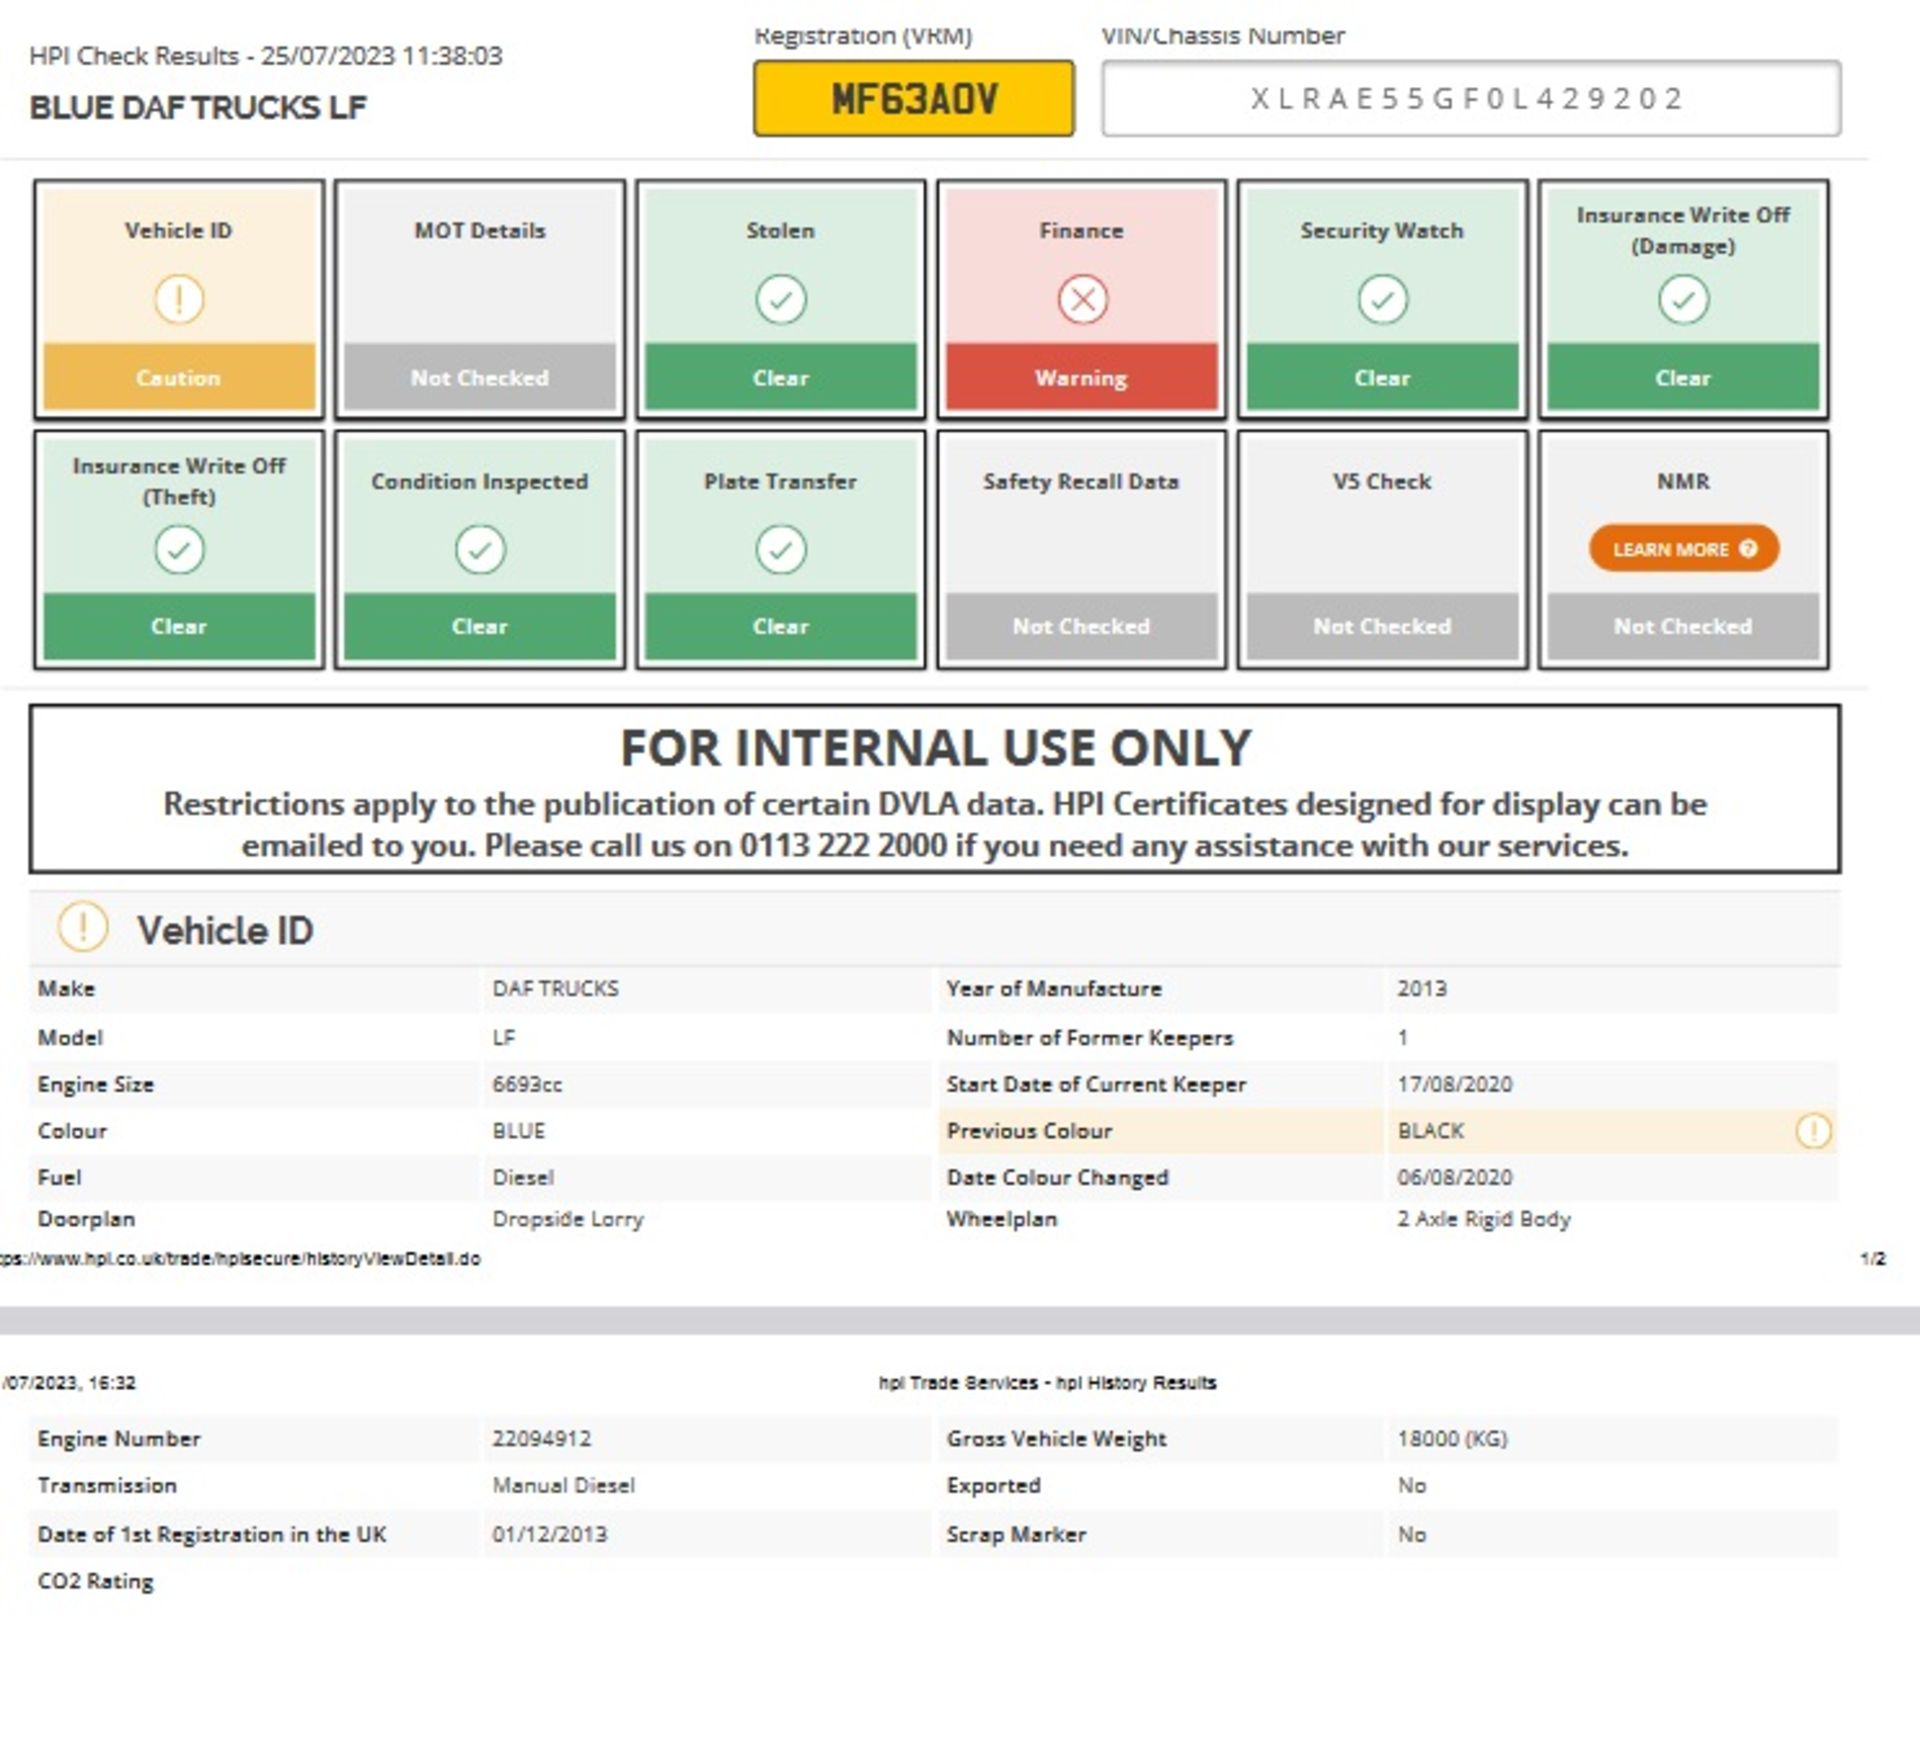Viewport: 1920px width, 1754px height.
Task: Click the Doorplan value Dropside Lorry
Action: click(x=568, y=1220)
